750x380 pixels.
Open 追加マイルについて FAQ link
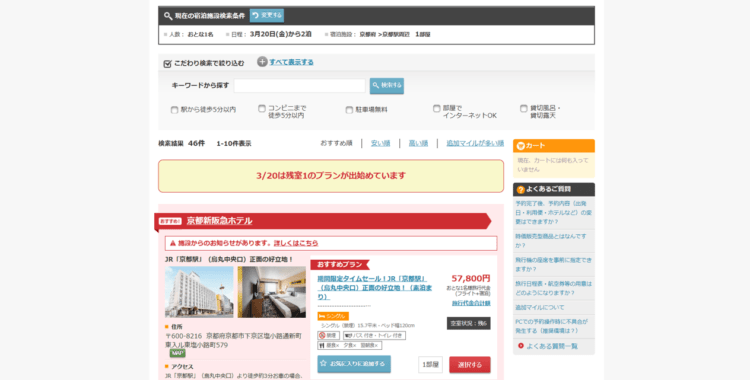540,307
